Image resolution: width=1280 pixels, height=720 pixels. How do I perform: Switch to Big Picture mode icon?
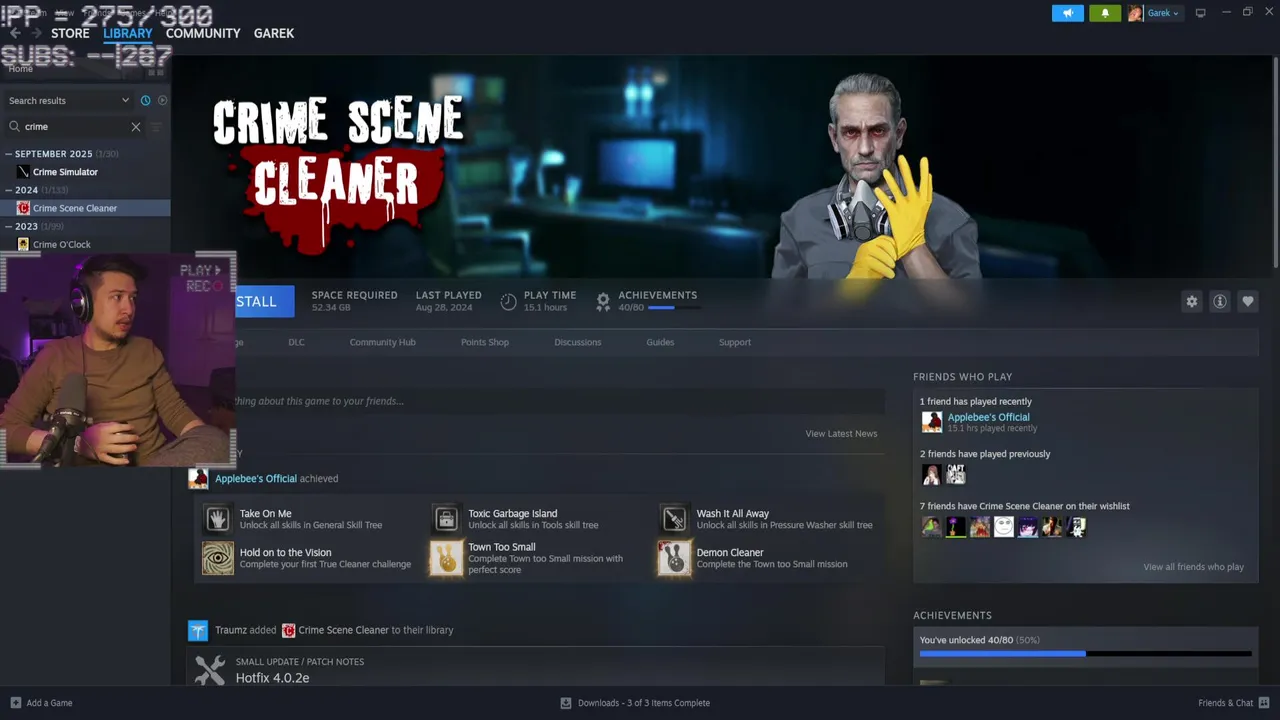1200,13
